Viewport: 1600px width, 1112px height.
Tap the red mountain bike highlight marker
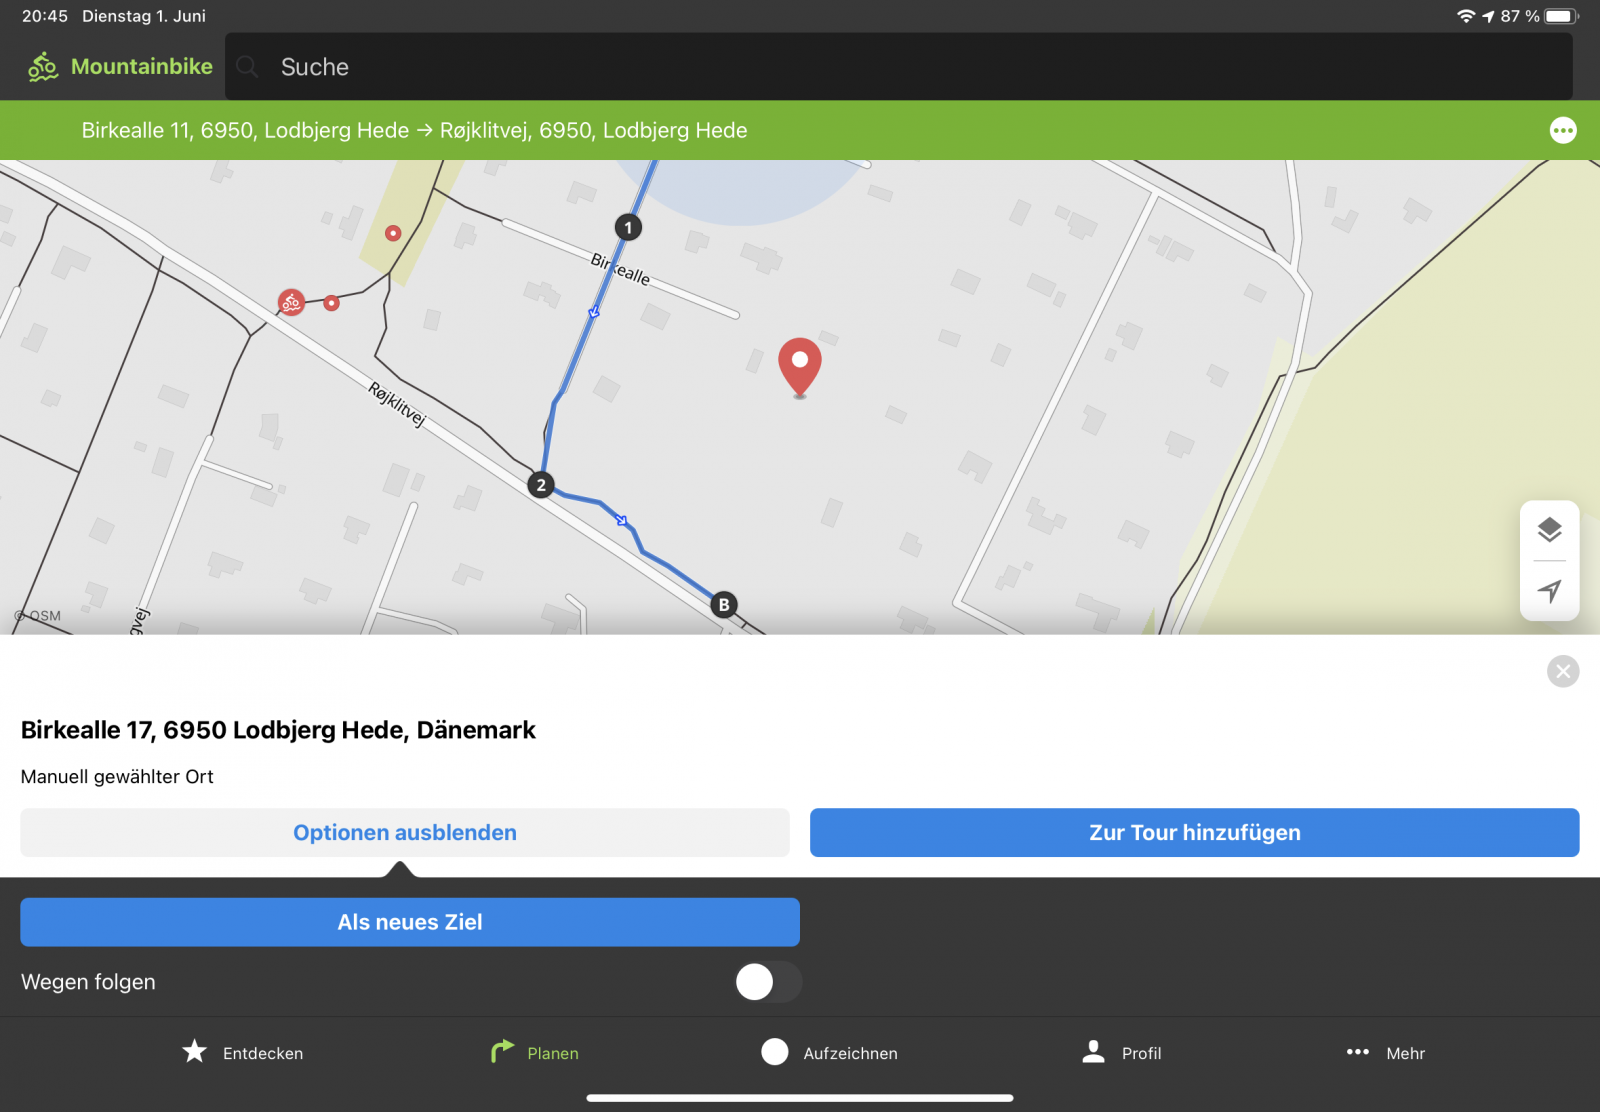pos(291,302)
